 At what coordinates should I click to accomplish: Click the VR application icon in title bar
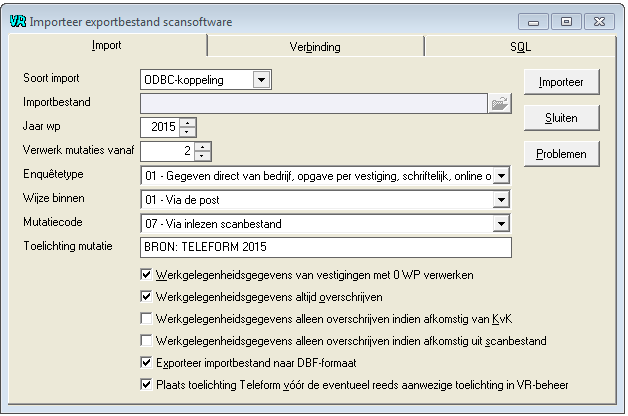(x=18, y=21)
